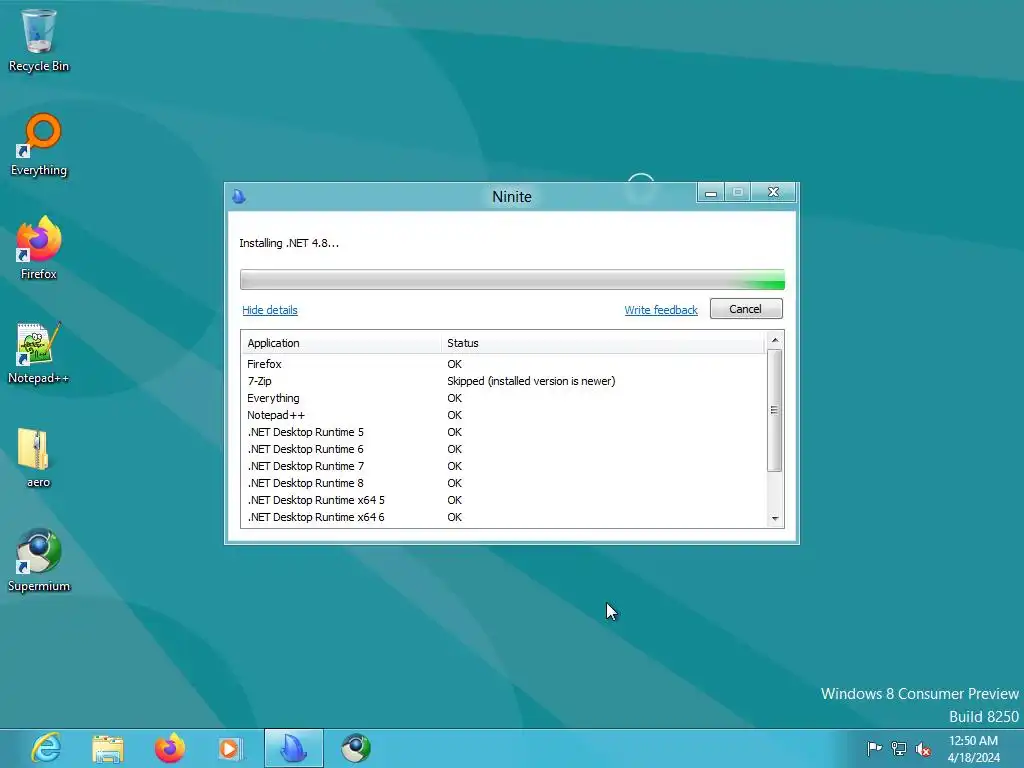Select the Firefox row in the list
Screen dimensions: 1024x768
coord(504,364)
